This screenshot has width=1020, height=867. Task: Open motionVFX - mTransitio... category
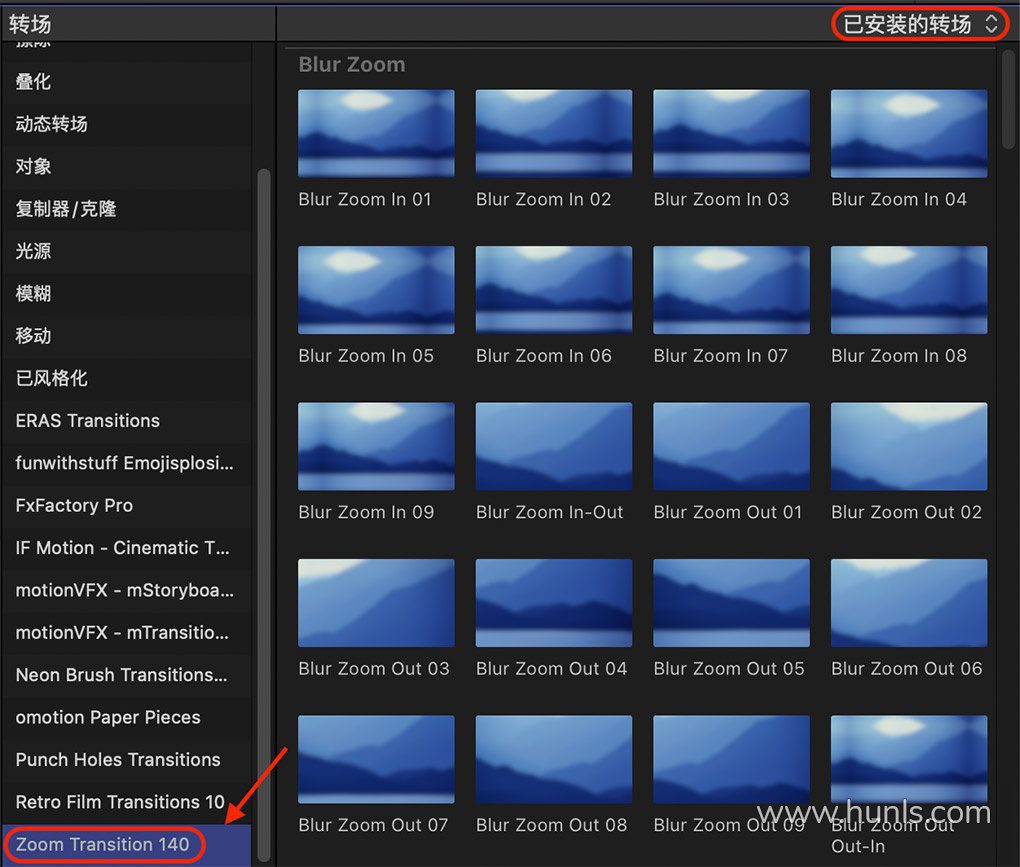coord(126,632)
